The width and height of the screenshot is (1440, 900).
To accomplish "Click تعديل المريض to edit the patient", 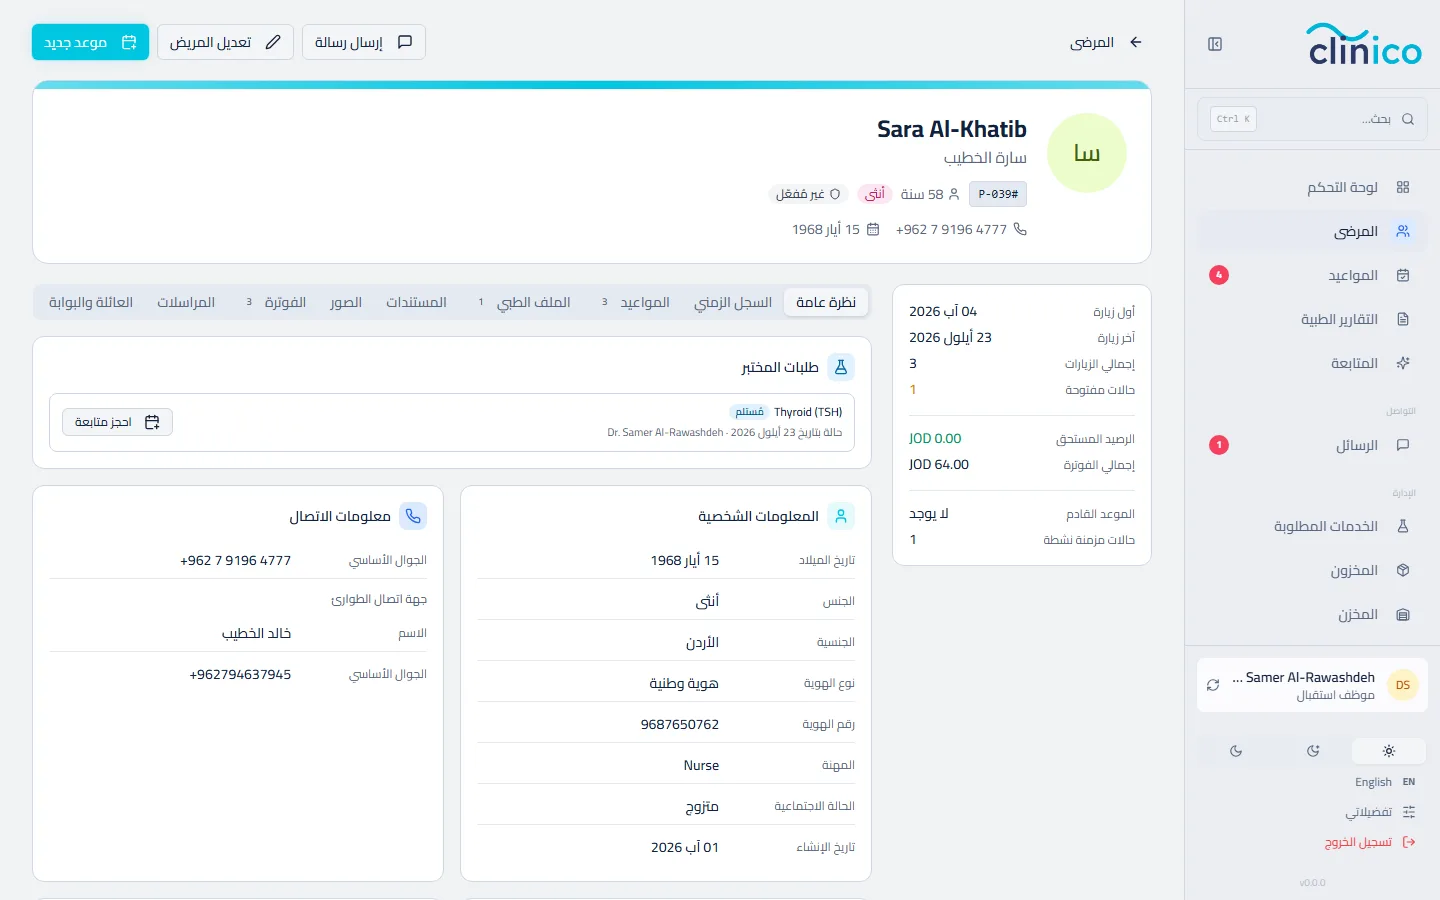I will point(225,42).
